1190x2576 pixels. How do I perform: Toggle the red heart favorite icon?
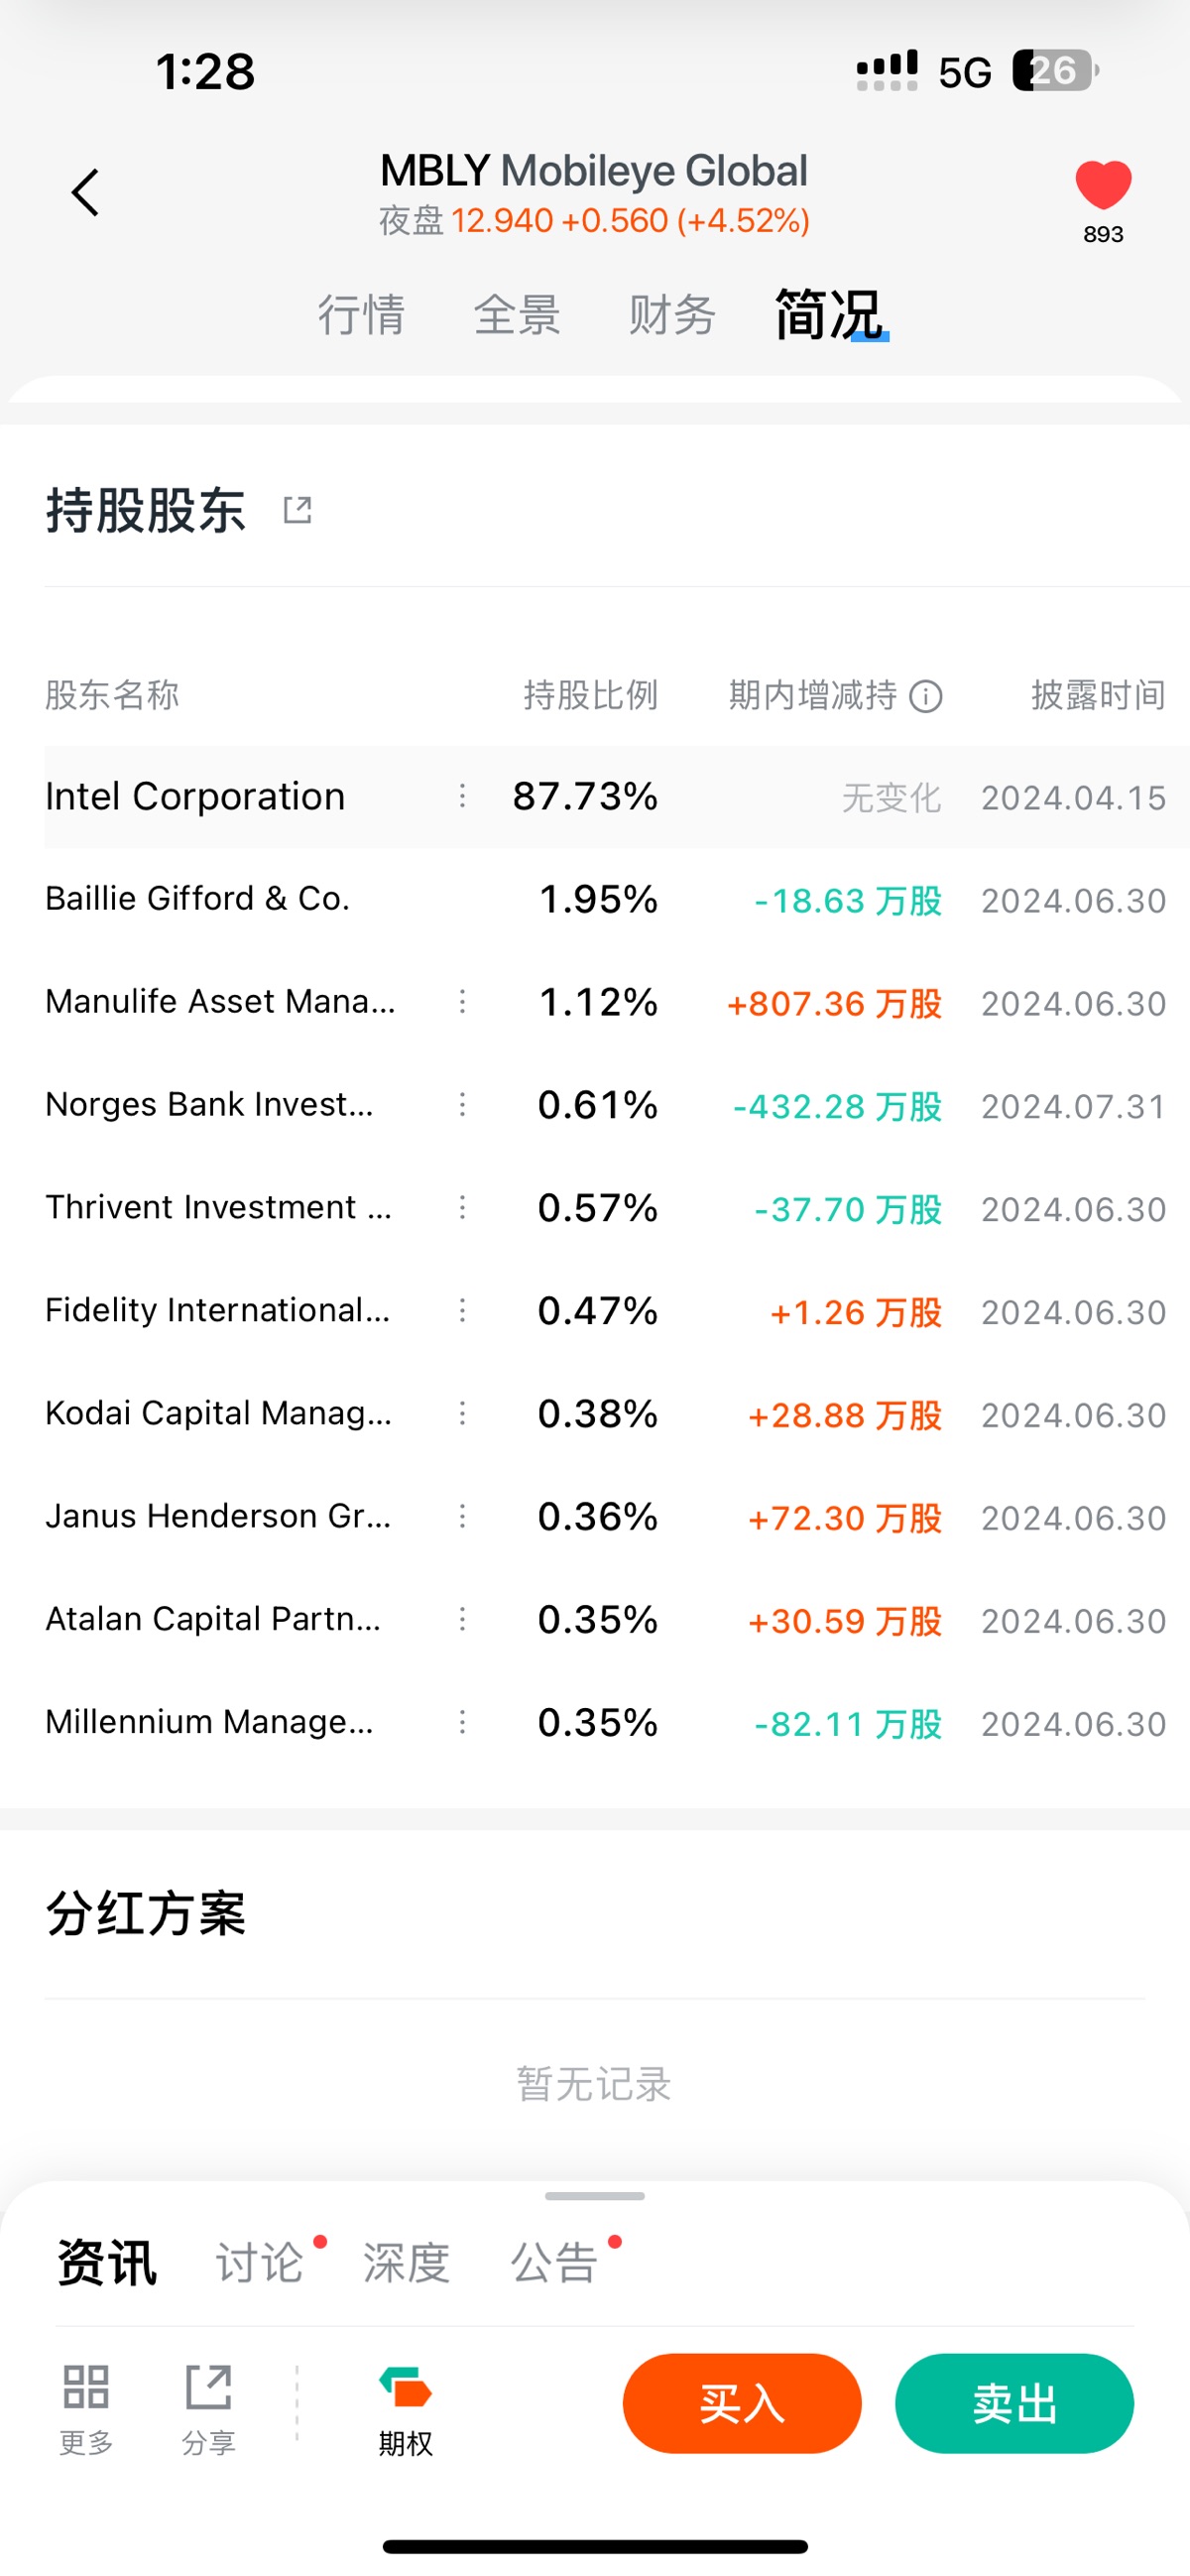pyautogui.click(x=1102, y=185)
